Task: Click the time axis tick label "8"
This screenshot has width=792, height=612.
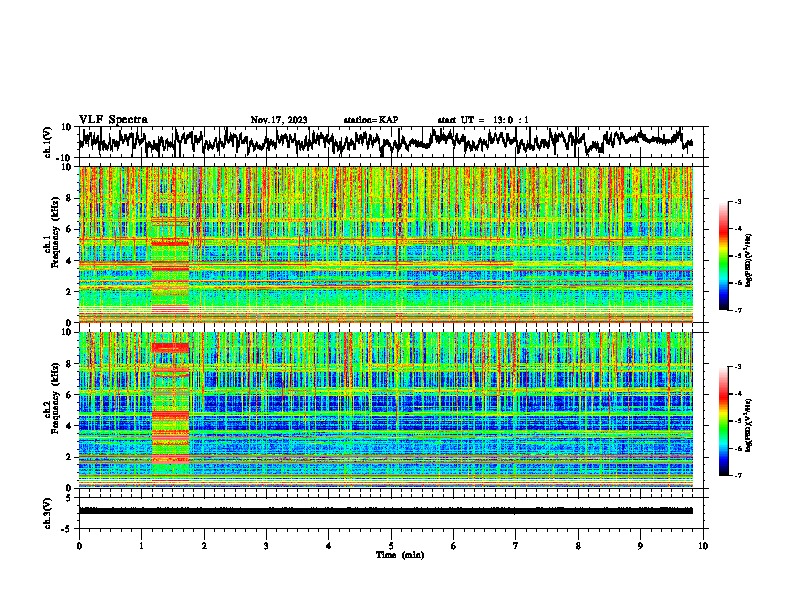Action: [578, 546]
